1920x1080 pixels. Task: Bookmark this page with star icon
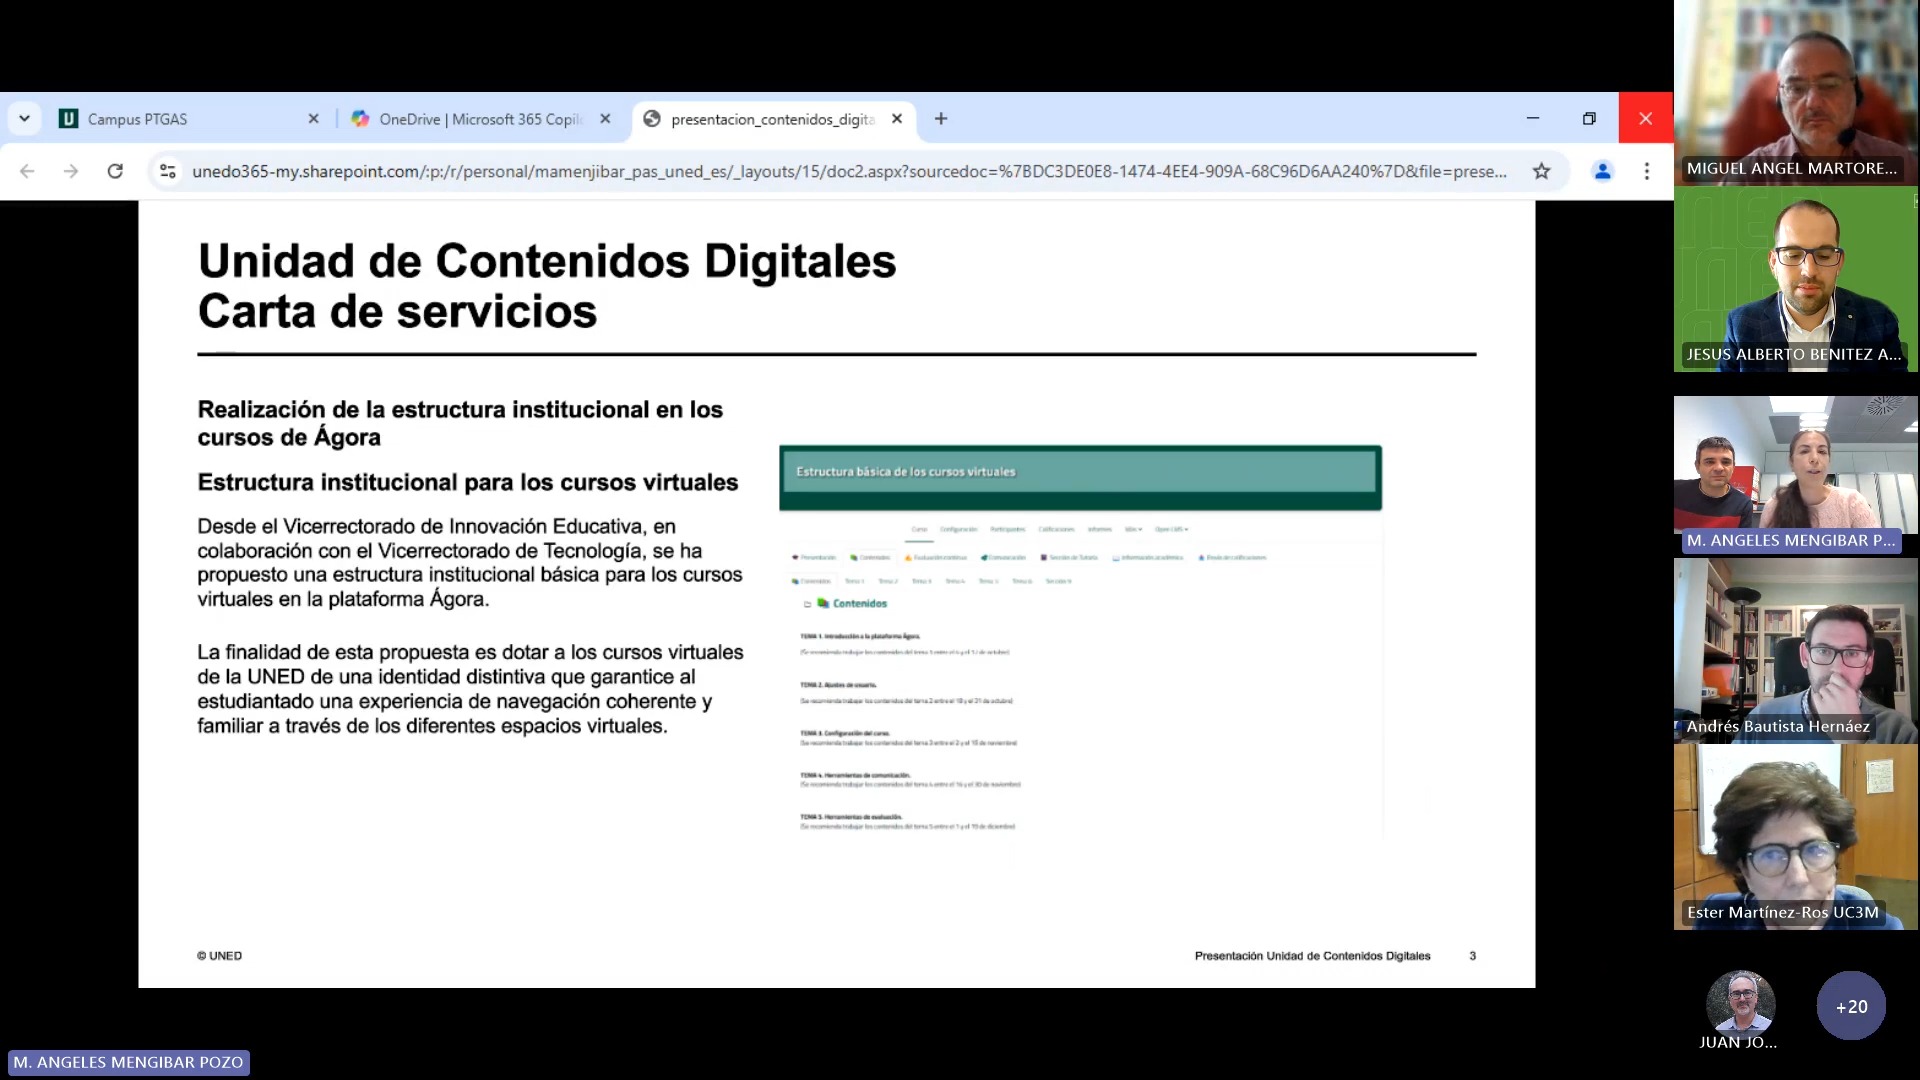[1542, 171]
